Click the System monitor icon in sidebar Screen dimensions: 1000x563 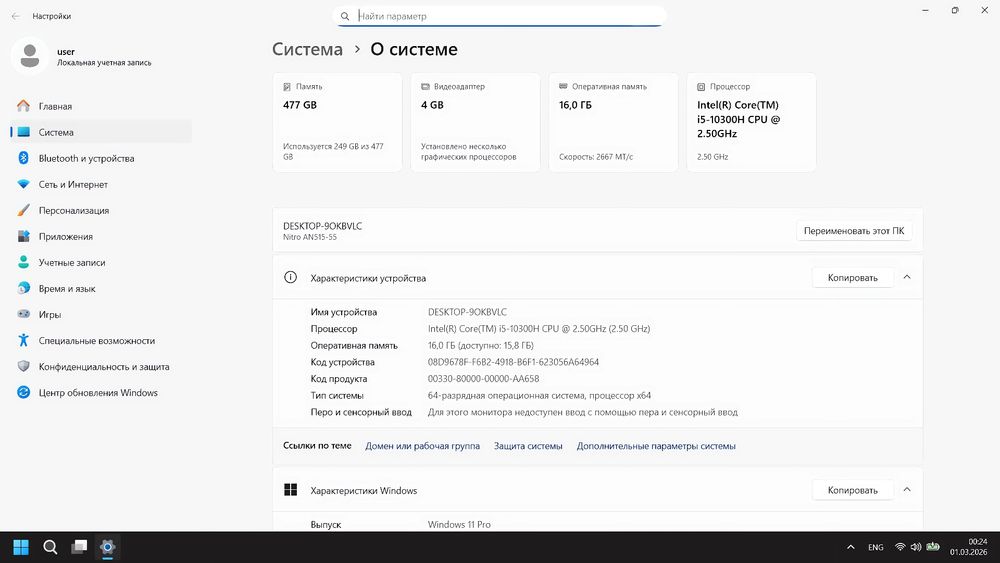click(x=24, y=132)
